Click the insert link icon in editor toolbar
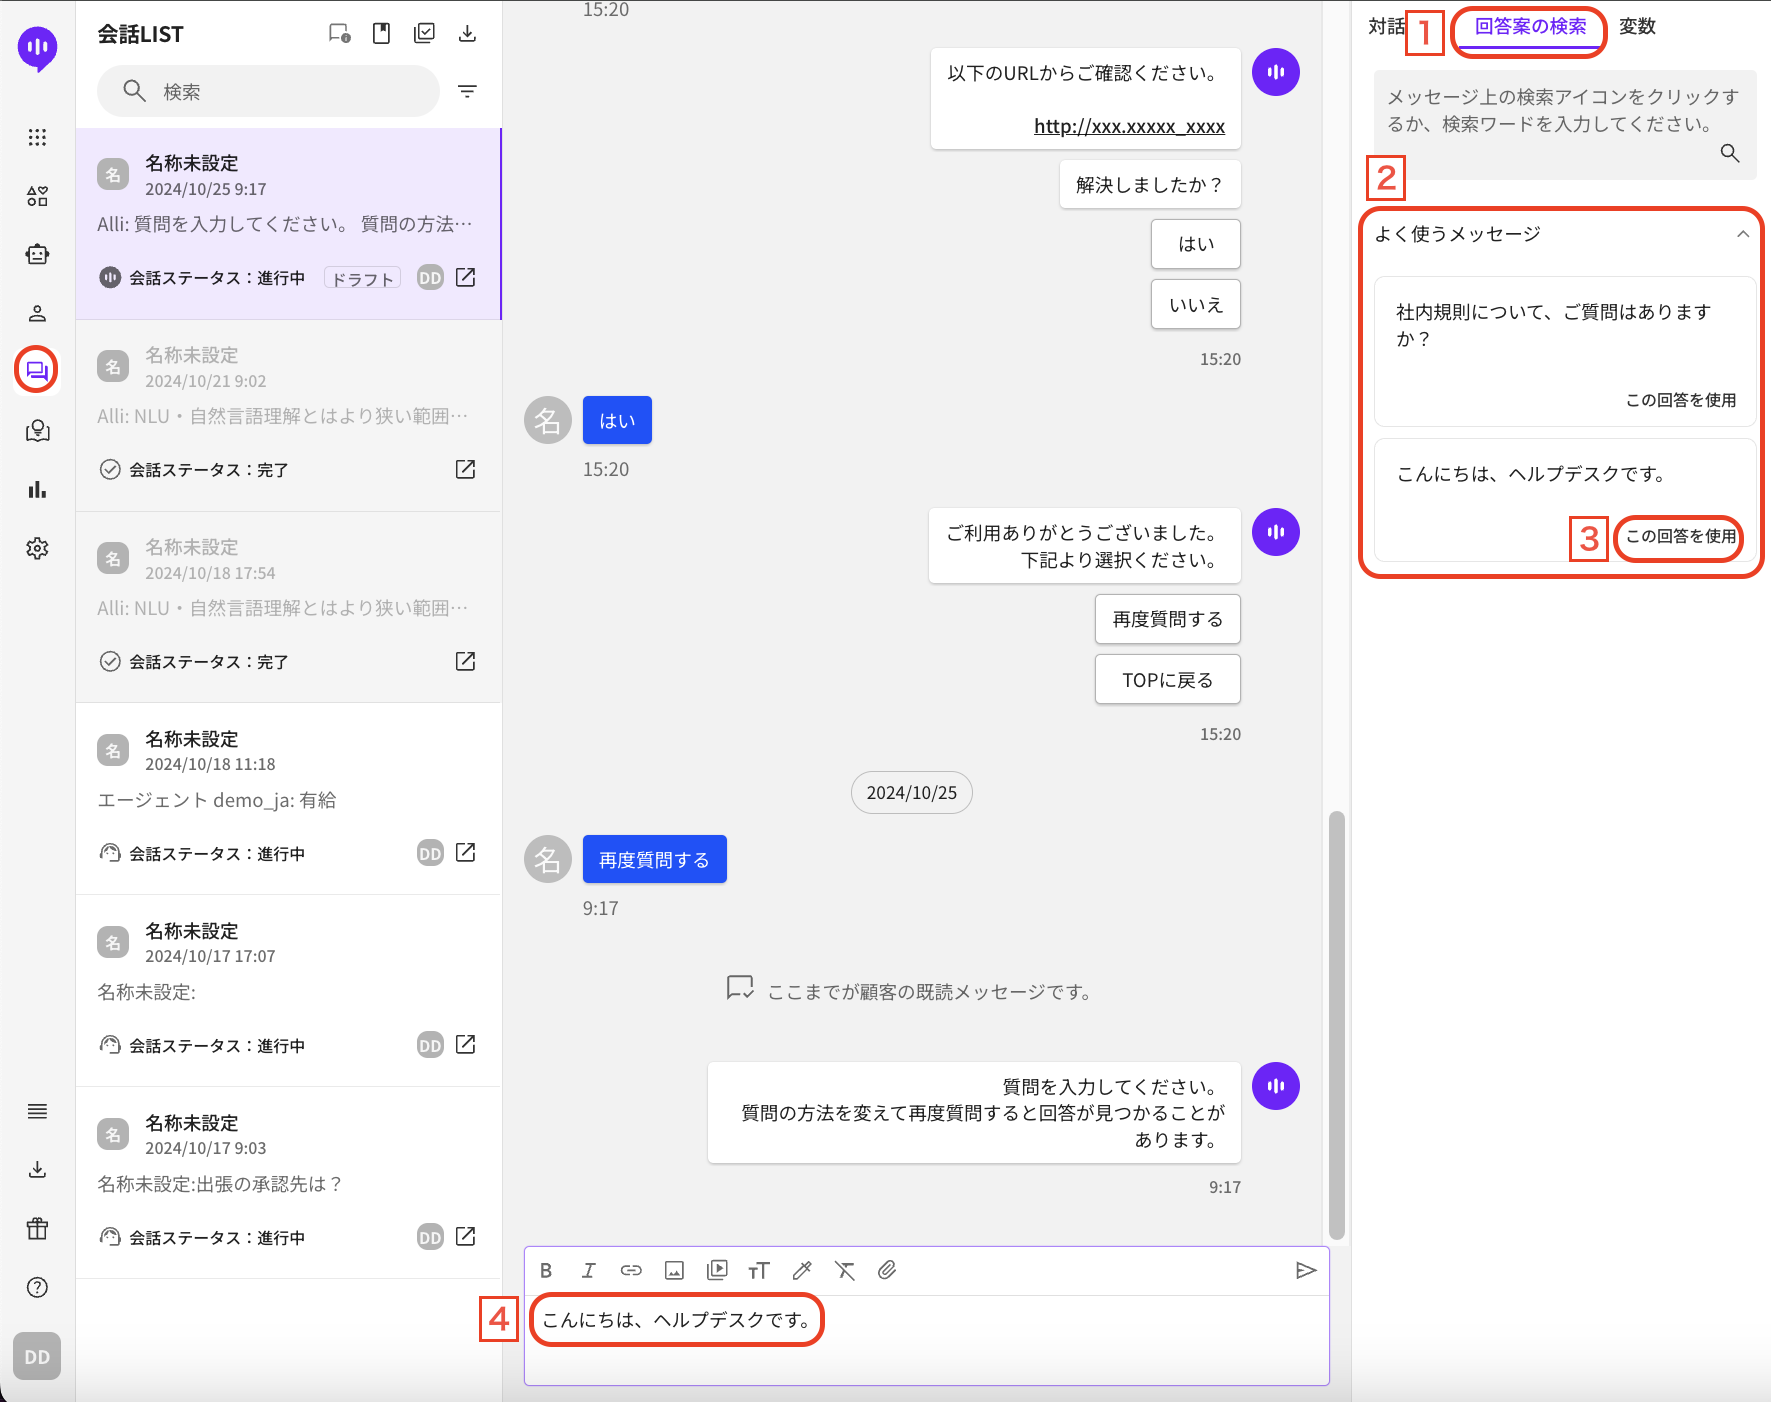This screenshot has width=1771, height=1402. click(631, 1270)
